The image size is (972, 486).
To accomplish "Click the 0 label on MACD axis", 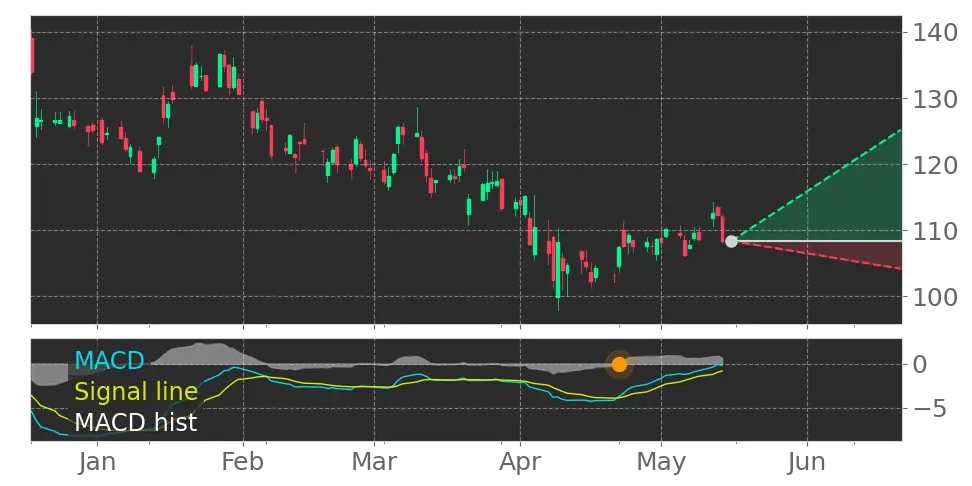I will coord(920,364).
